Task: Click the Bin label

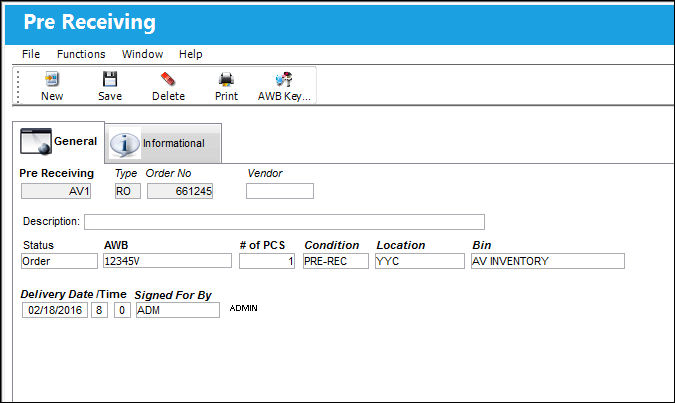Action: tap(481, 245)
